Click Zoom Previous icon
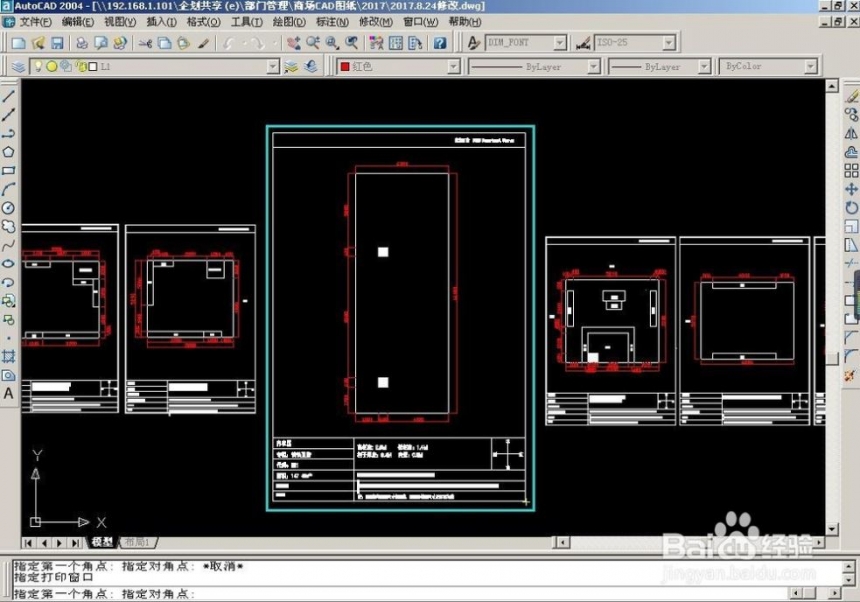Screen dimensions: 860x602 coord(352,43)
